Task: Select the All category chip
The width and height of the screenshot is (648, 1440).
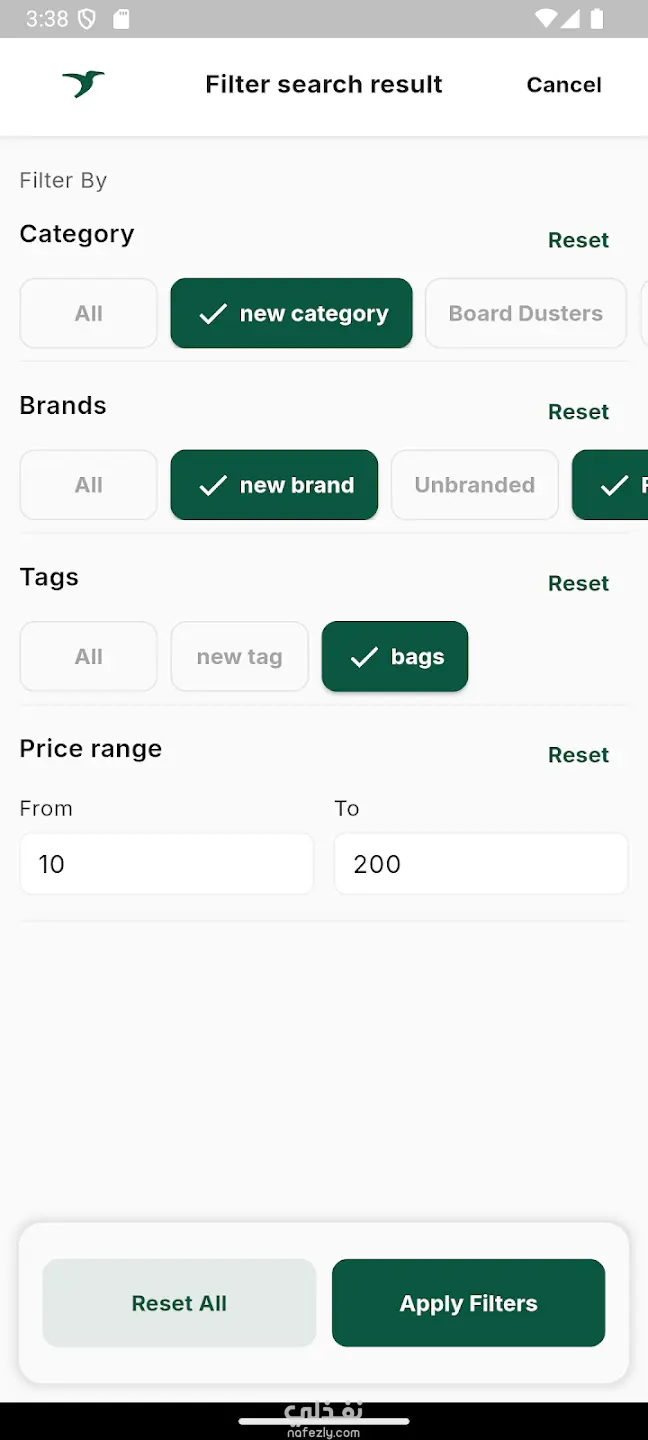Action: (x=89, y=314)
